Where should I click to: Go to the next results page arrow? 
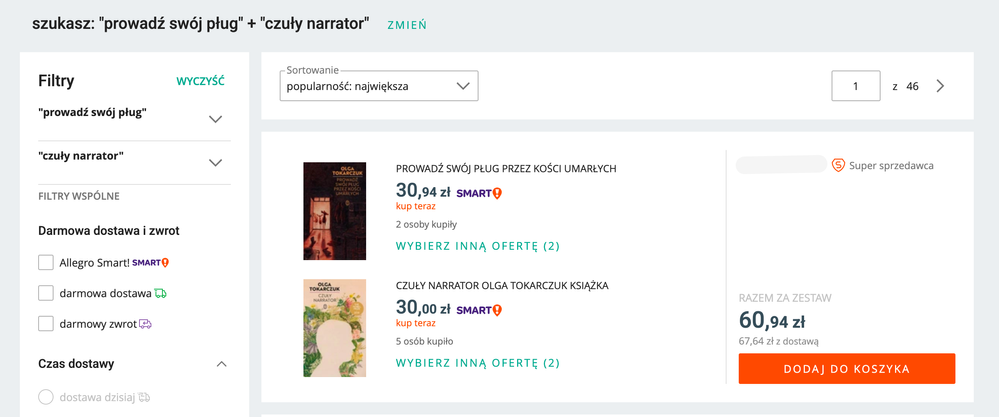click(940, 86)
